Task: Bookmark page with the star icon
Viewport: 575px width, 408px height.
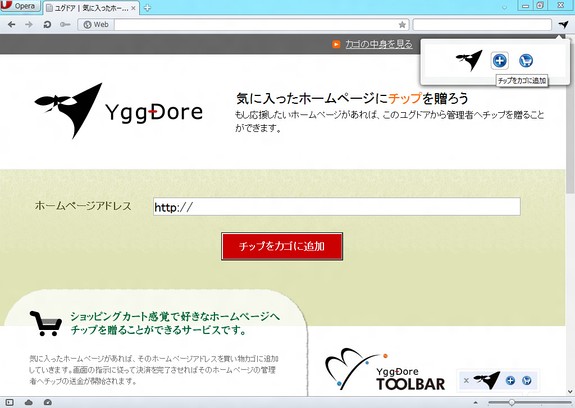Action: tap(402, 25)
